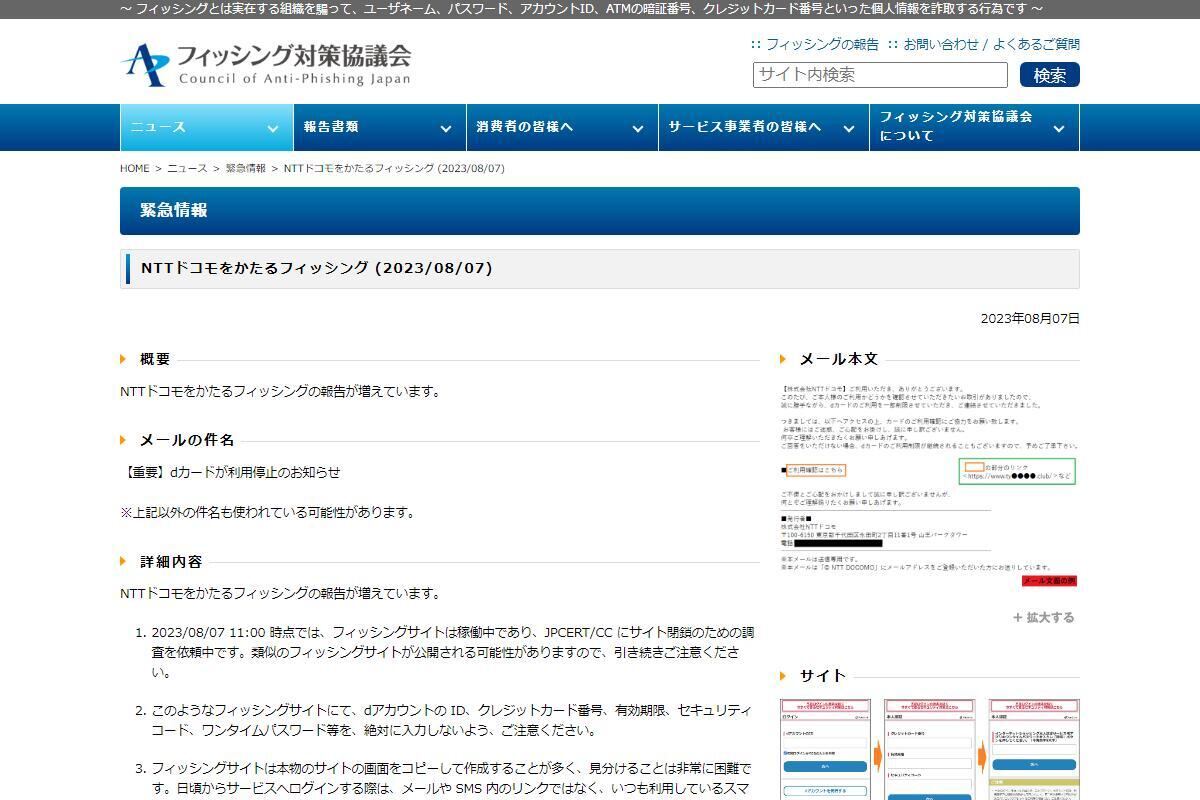Click the メールの件名 section heading
The image size is (1200, 800).
[187, 440]
